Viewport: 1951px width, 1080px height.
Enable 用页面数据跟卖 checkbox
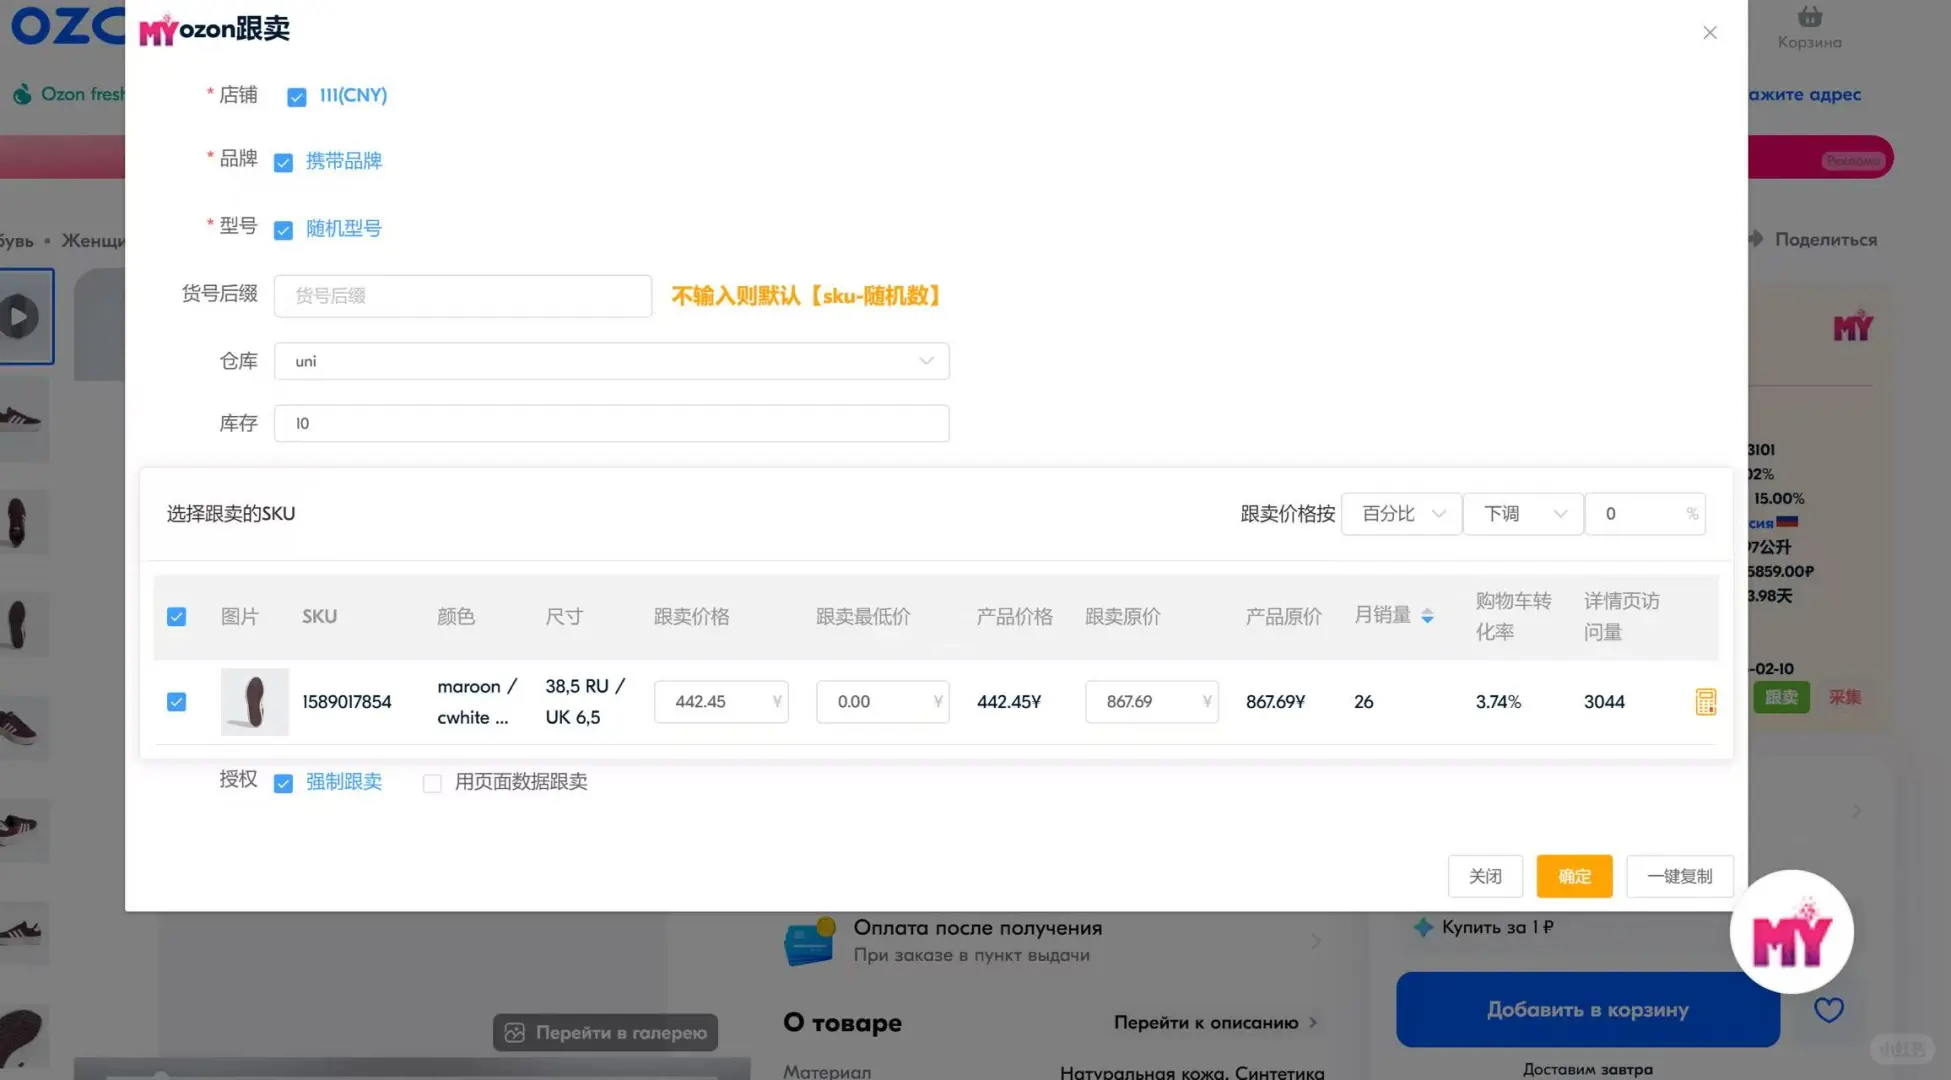click(432, 783)
